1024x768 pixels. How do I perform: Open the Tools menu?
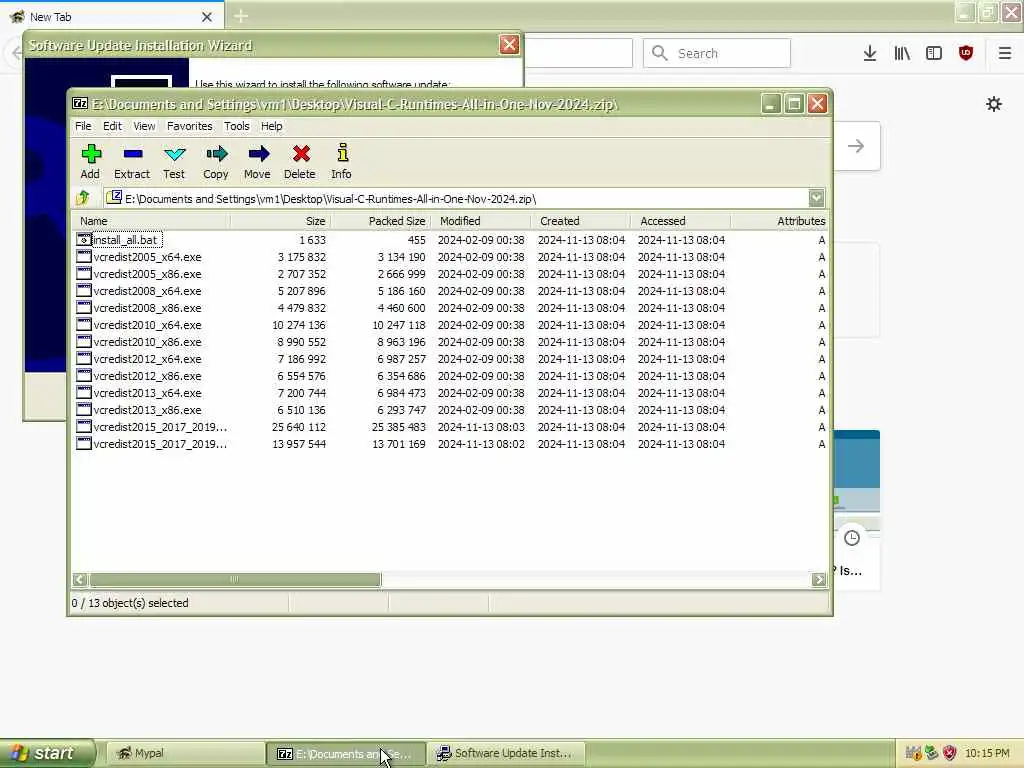236,126
